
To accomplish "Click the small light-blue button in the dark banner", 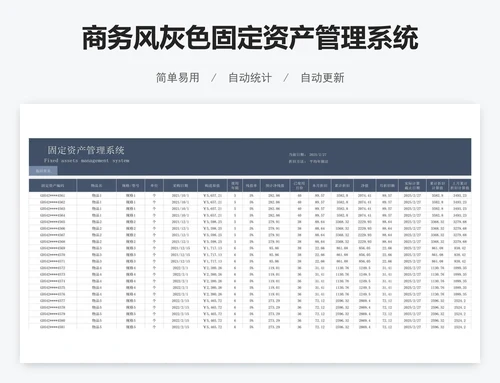I will click(43, 171).
